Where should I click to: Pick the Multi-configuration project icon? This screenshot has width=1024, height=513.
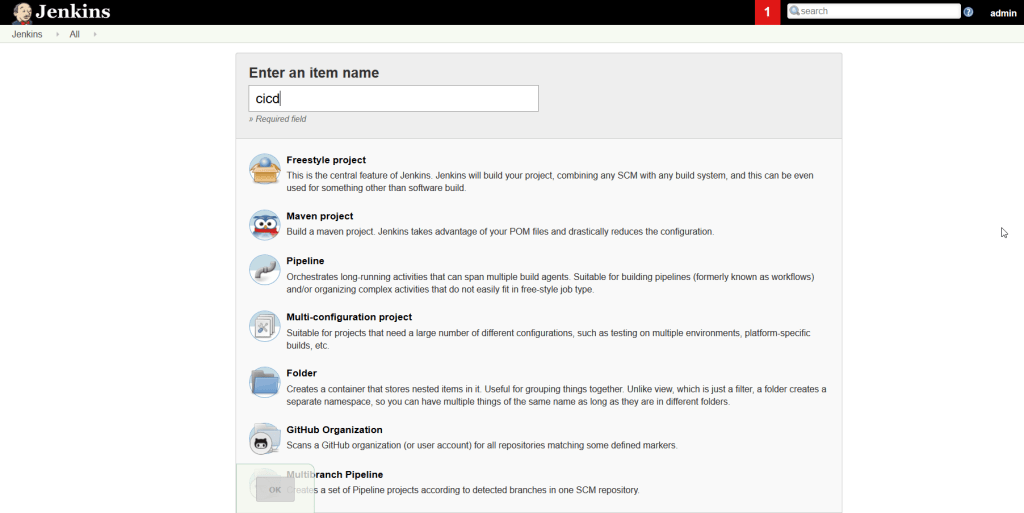tap(264, 326)
